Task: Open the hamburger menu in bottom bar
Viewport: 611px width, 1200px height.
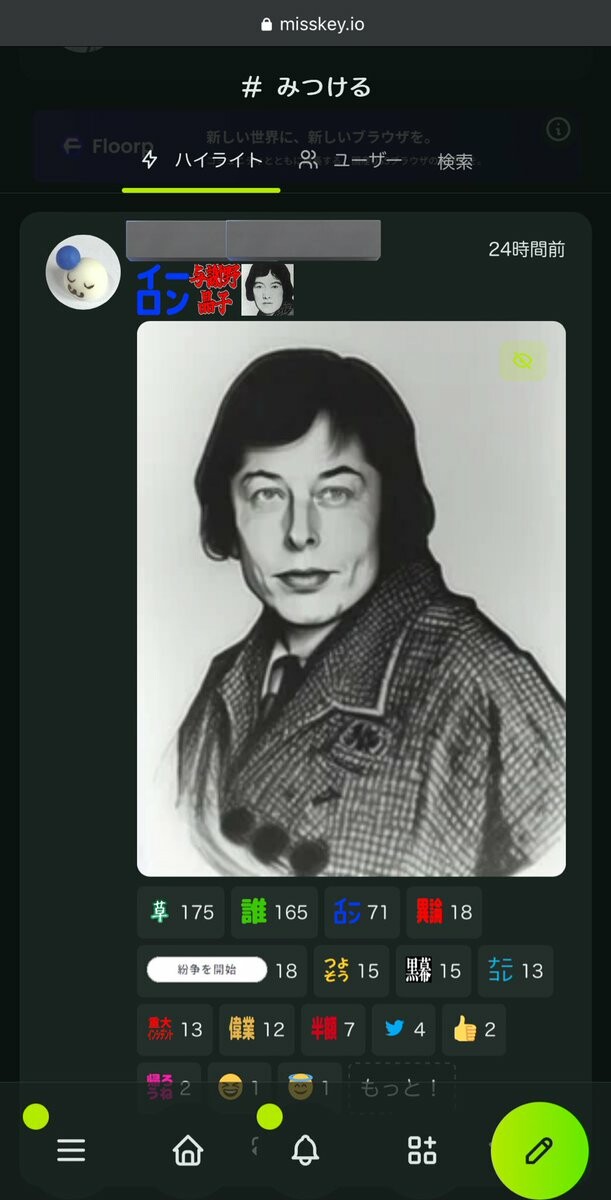Action: pyautogui.click(x=71, y=1150)
